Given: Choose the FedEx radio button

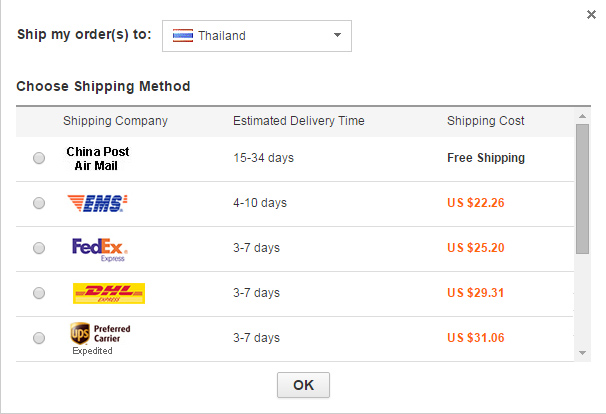Looking at the screenshot, I should [39, 248].
